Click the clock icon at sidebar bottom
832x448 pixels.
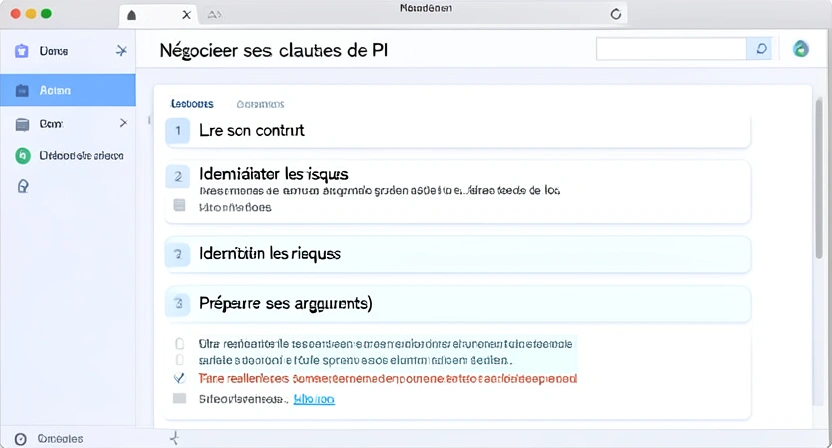click(21, 439)
